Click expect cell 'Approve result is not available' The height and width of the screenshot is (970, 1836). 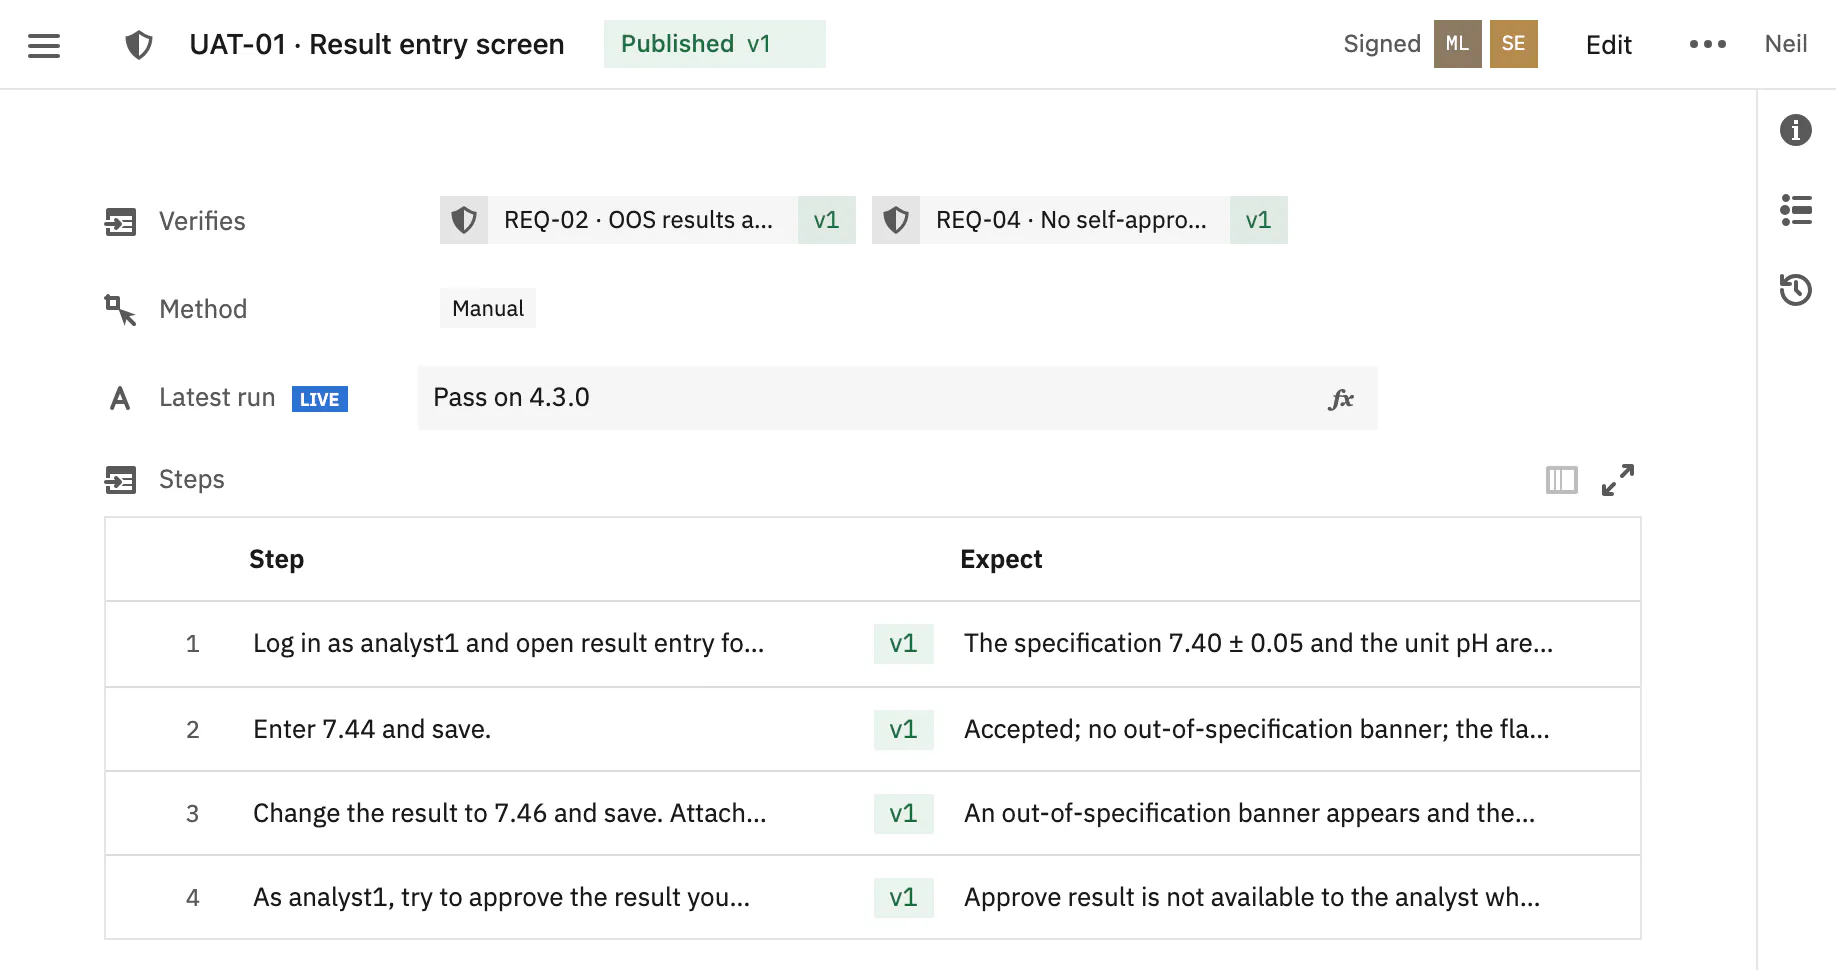click(1252, 897)
